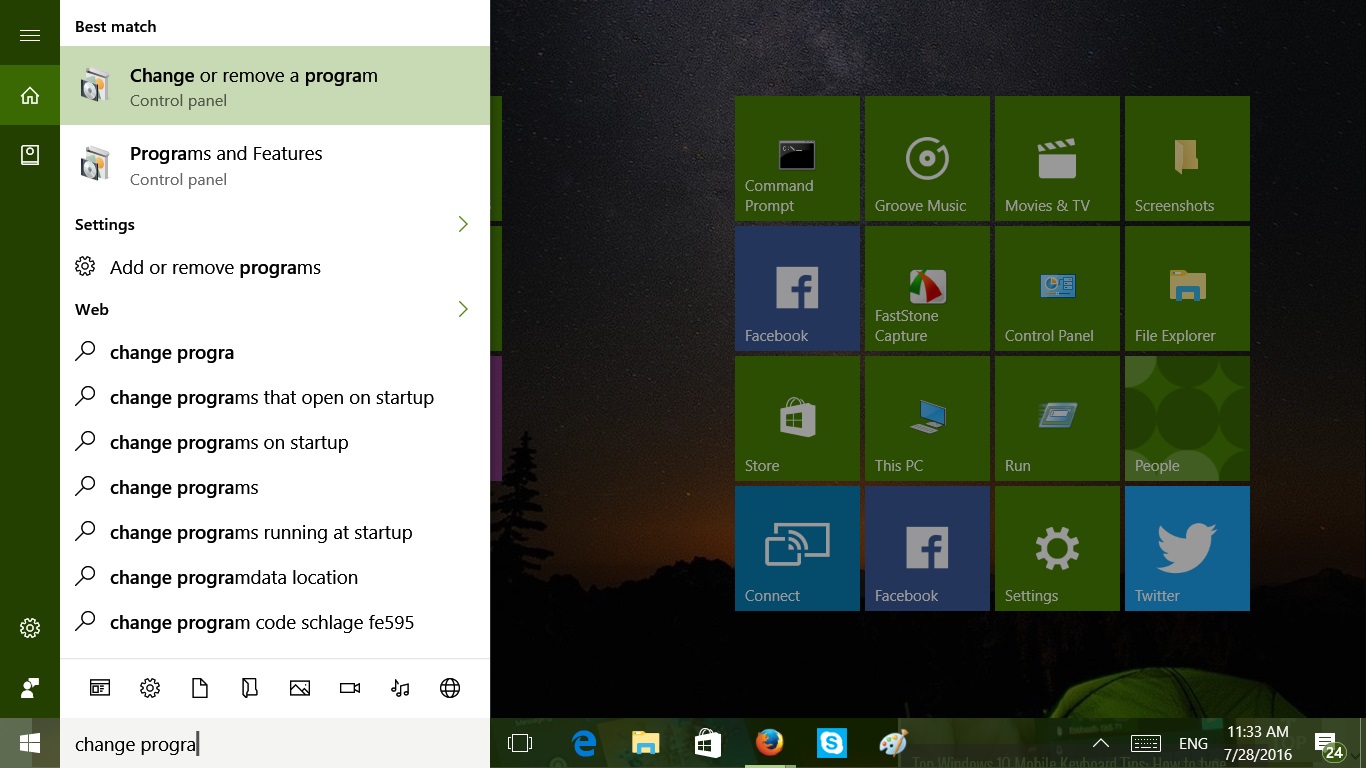
Task: Filter search results by Photos icon
Action: click(x=300, y=688)
